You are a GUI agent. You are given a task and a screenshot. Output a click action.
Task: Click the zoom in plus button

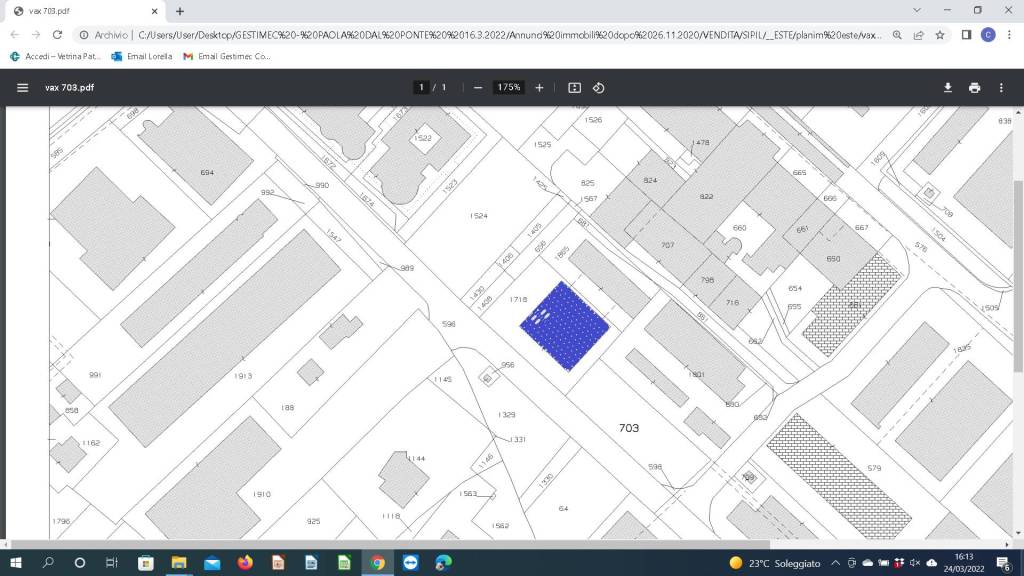click(540, 88)
